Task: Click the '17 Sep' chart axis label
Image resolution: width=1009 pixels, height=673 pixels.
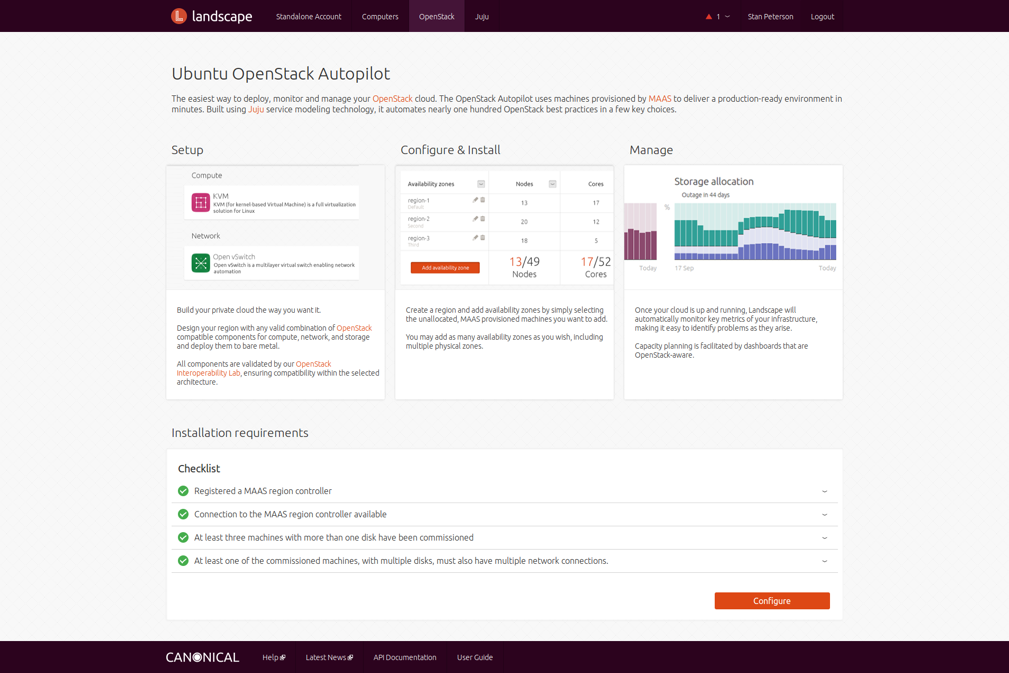Action: click(x=684, y=268)
